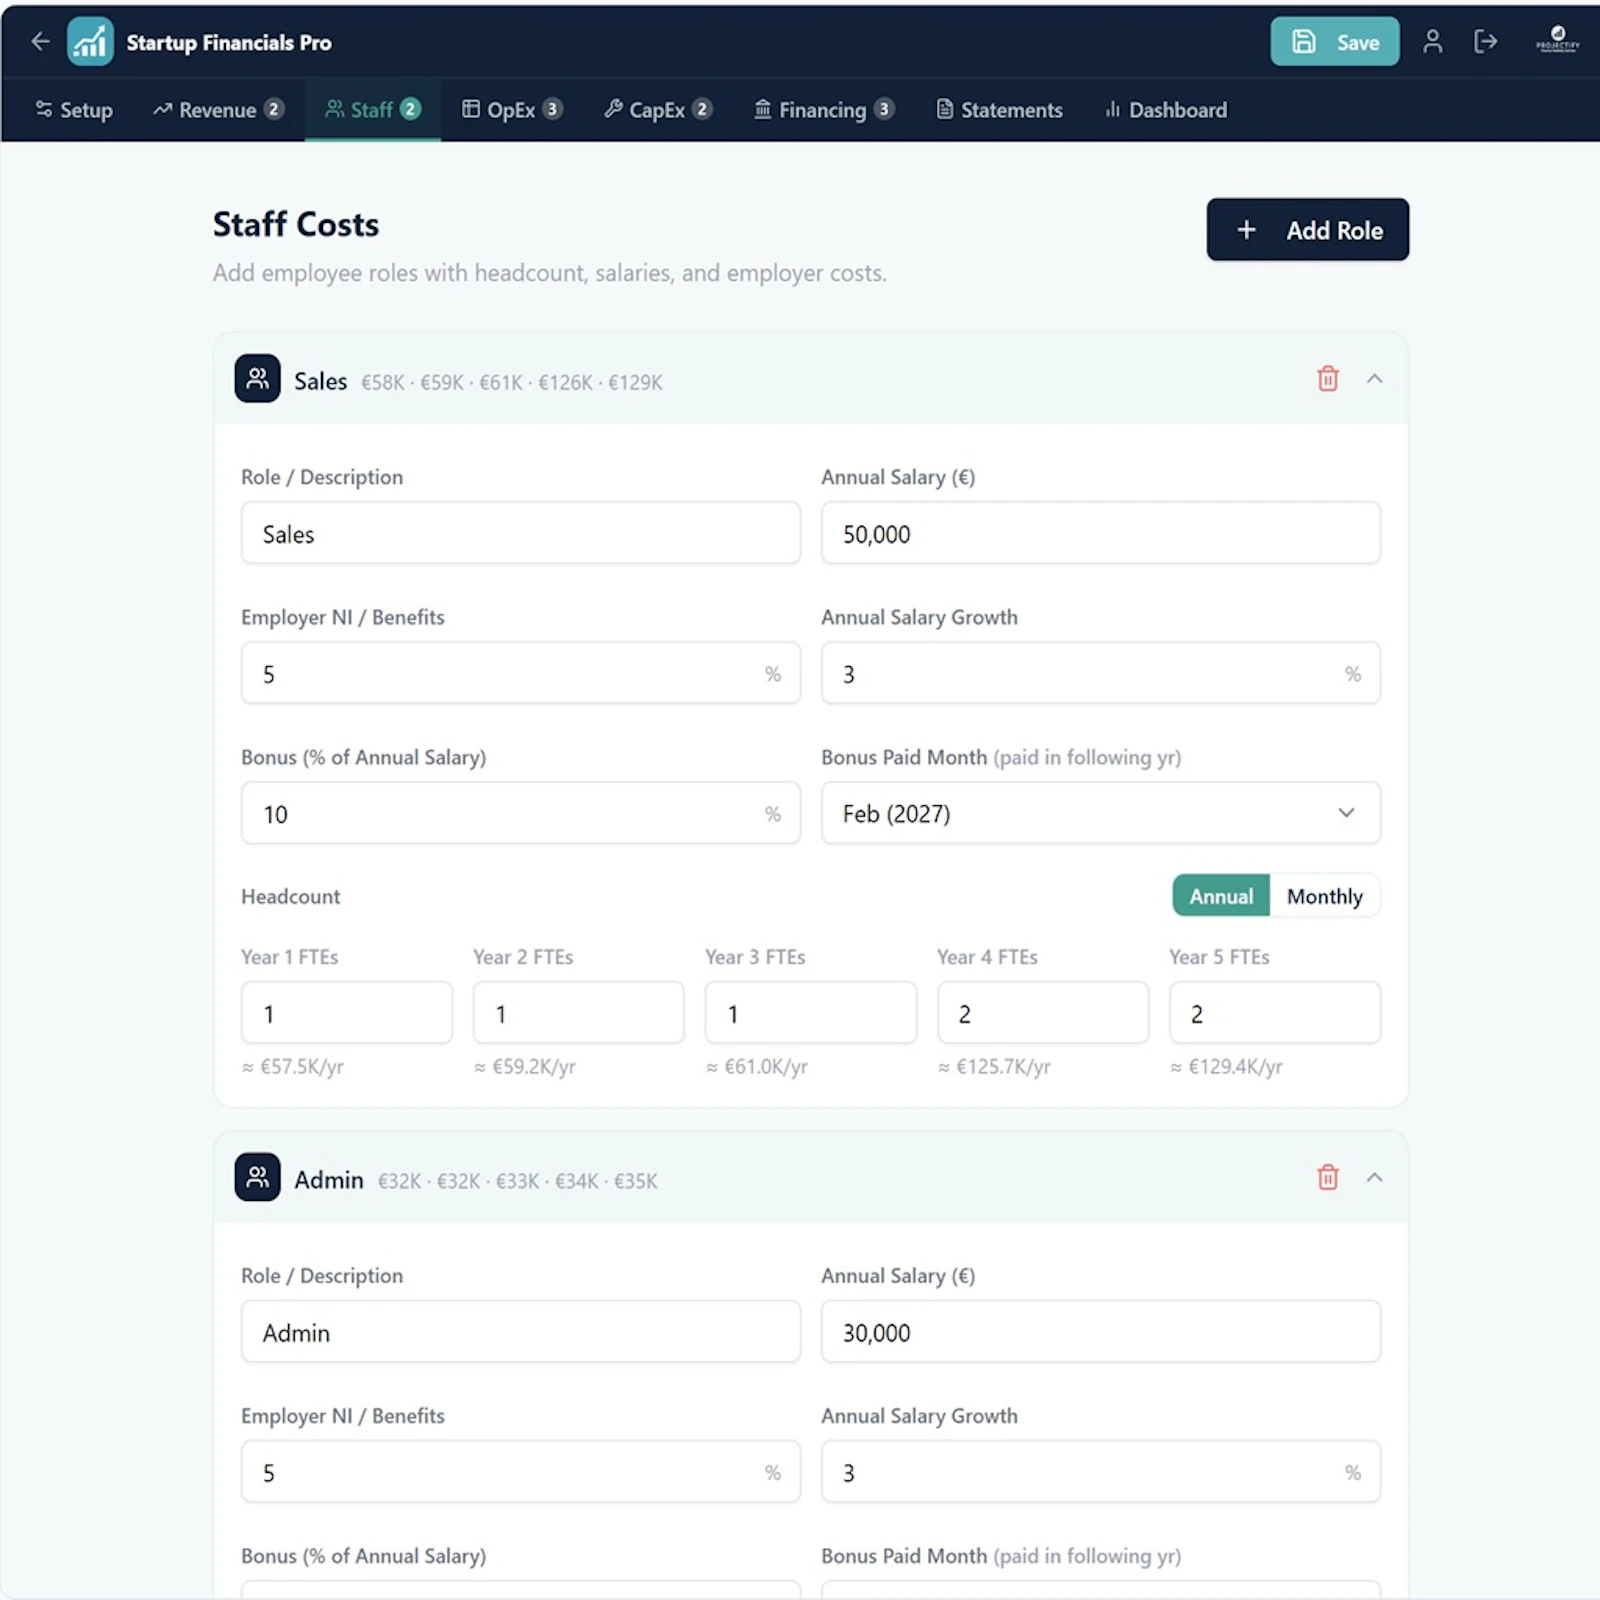Collapse the Sales role card

[1374, 379]
